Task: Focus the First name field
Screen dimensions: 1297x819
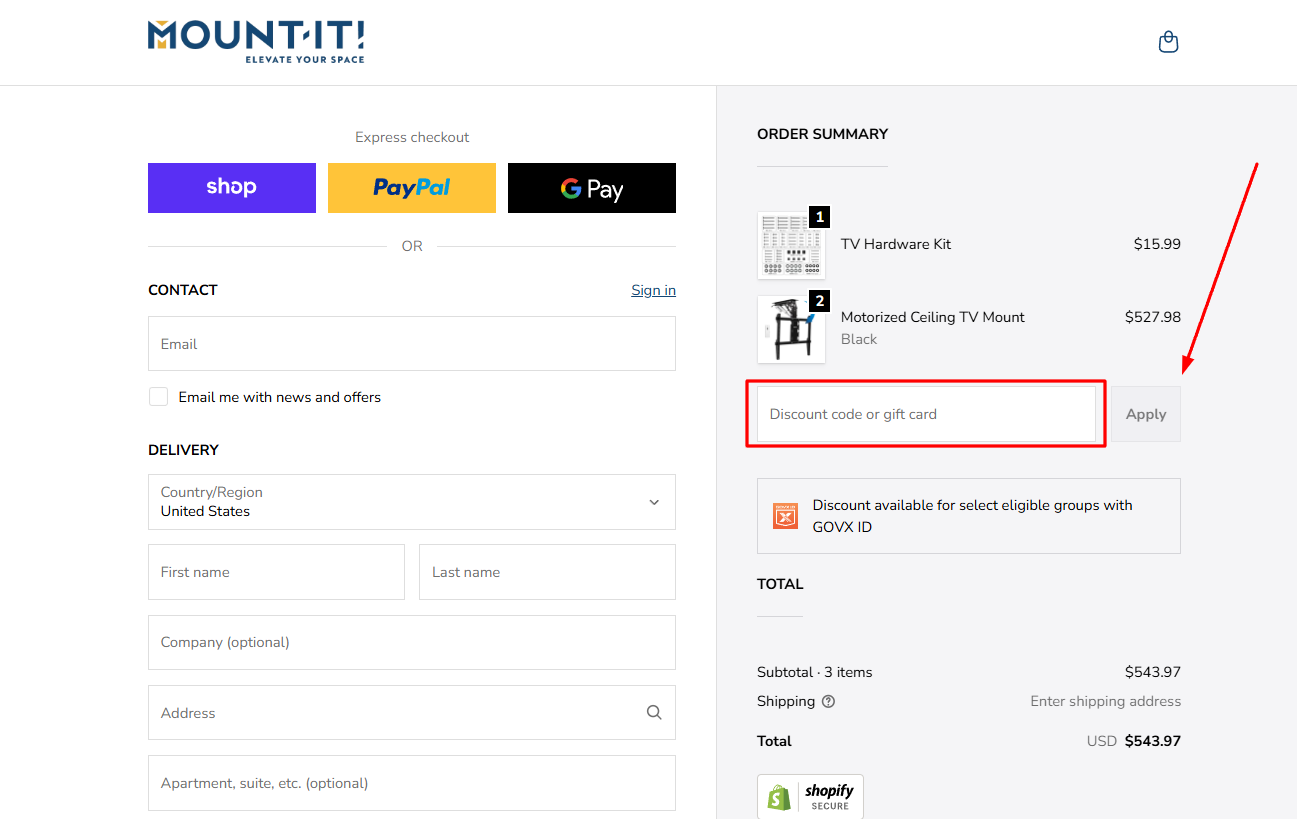Action: click(x=276, y=572)
